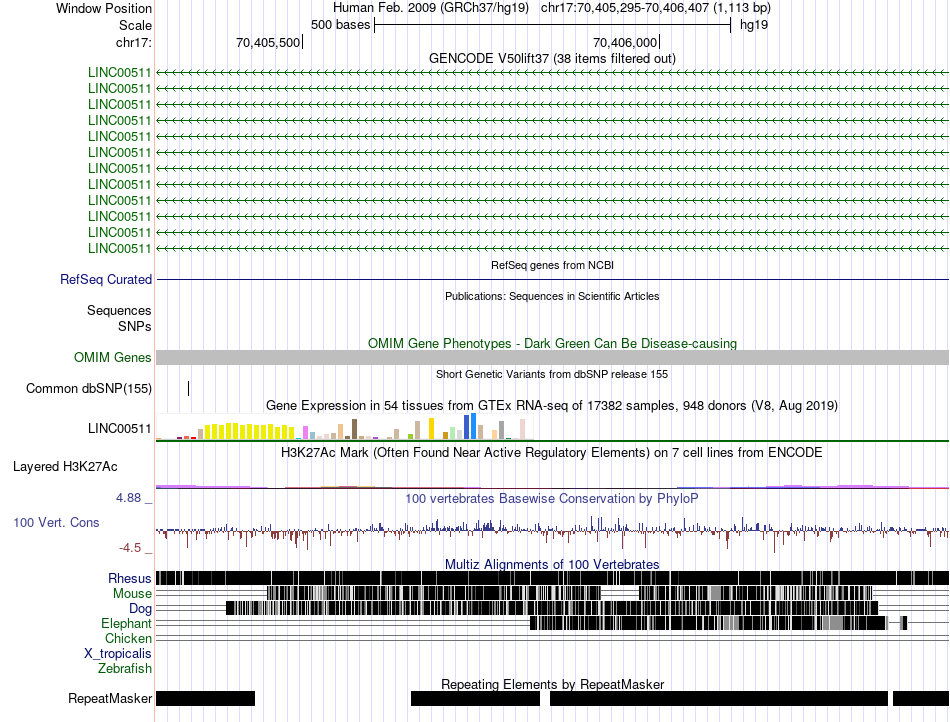Click the leftmost RepeatMasker black block
This screenshot has height=722, width=950.
(x=205, y=698)
